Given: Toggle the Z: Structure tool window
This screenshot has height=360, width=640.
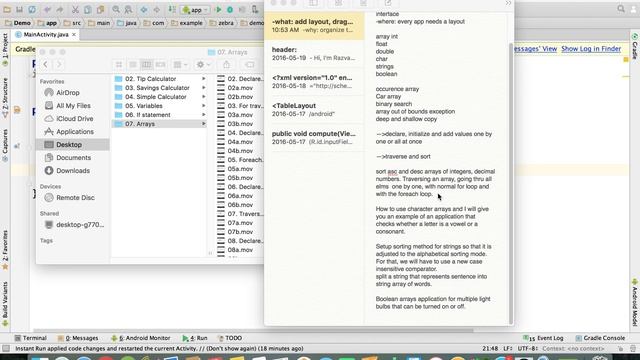Looking at the screenshot, I should 5,98.
